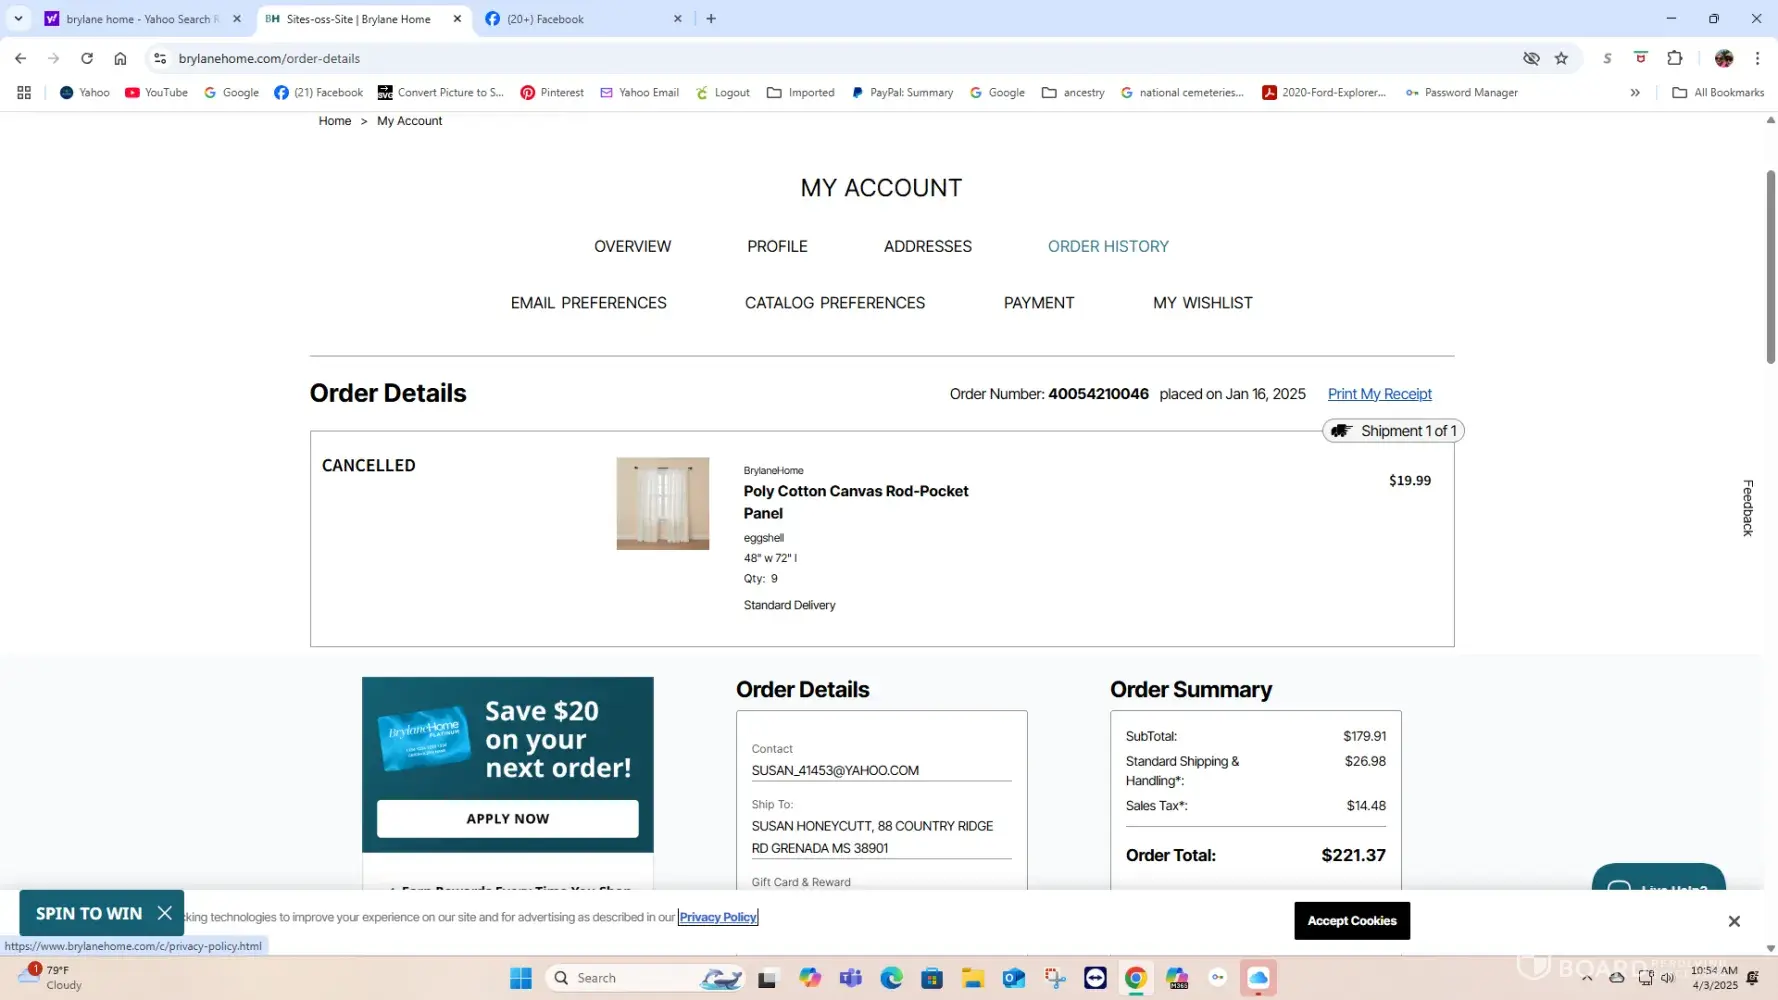The width and height of the screenshot is (1778, 1000).
Task: Reload the Brylane Home page
Action: (x=87, y=58)
